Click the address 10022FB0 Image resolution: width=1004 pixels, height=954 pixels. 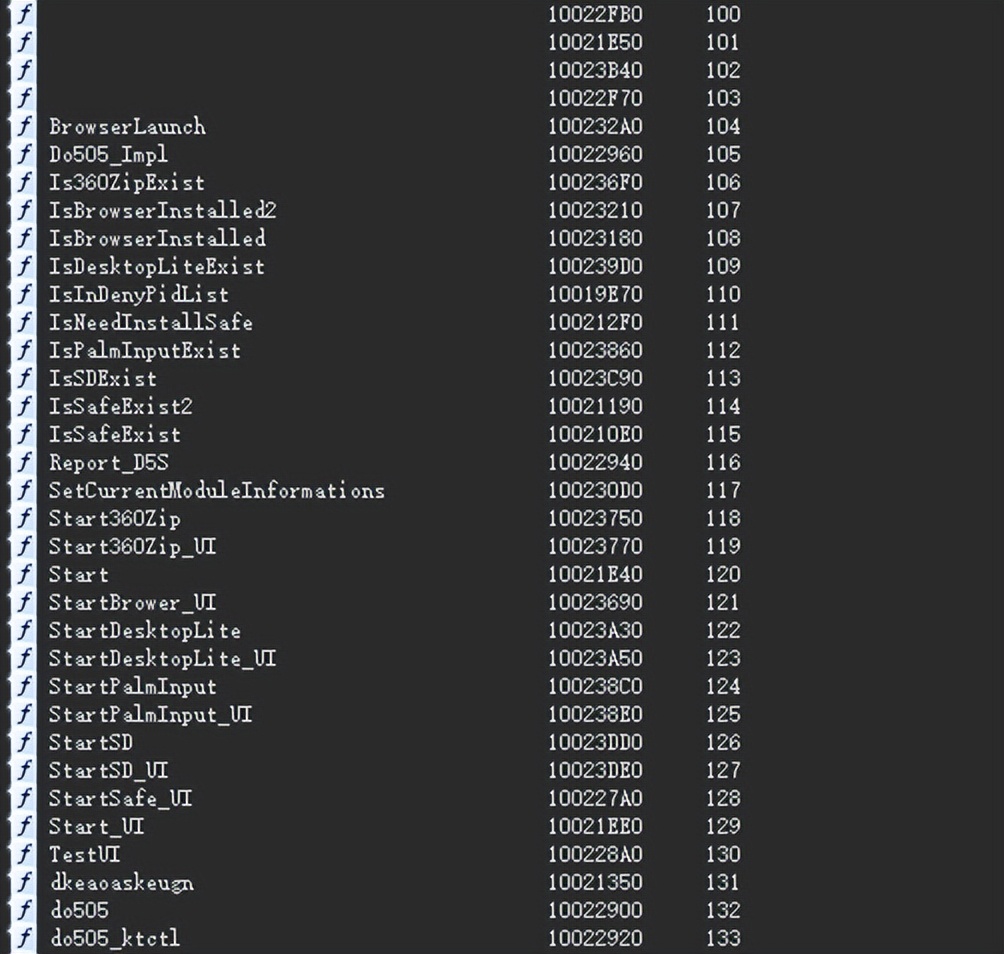click(x=595, y=14)
